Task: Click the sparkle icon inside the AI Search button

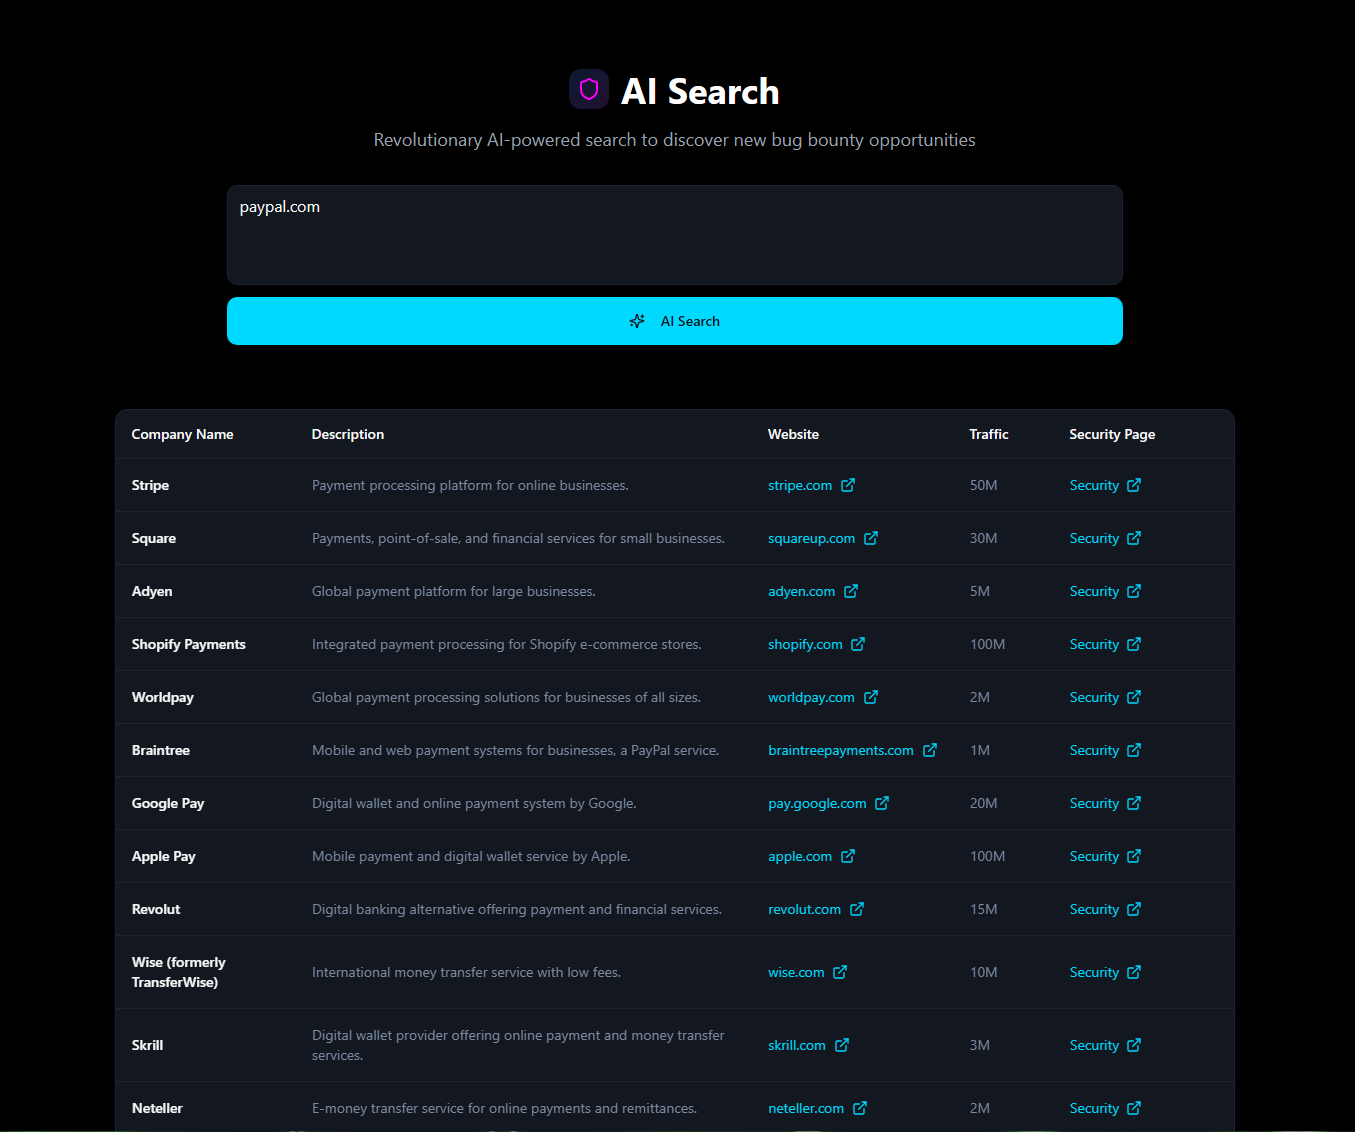Action: 637,321
